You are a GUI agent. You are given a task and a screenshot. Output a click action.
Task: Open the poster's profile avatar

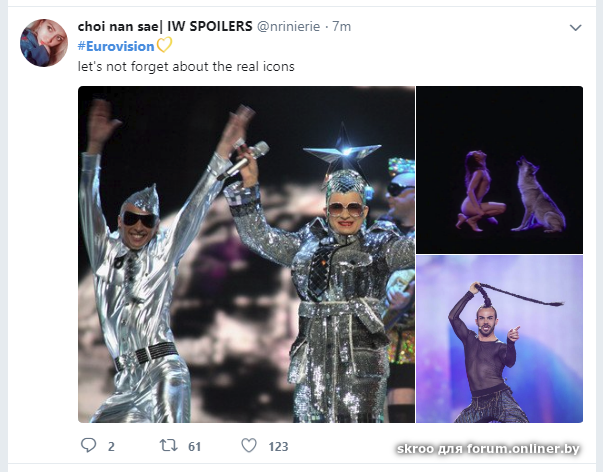pyautogui.click(x=44, y=42)
